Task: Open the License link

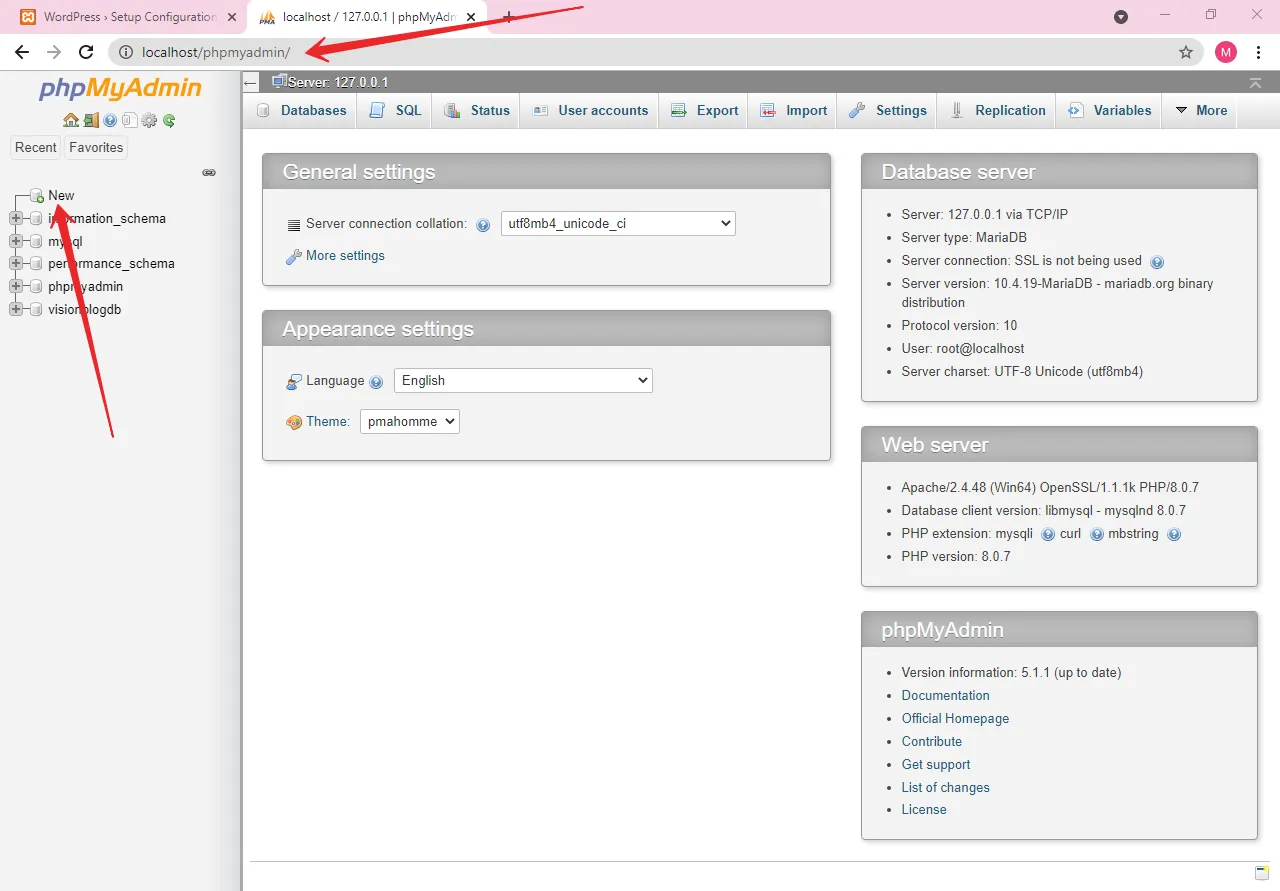Action: [923, 809]
